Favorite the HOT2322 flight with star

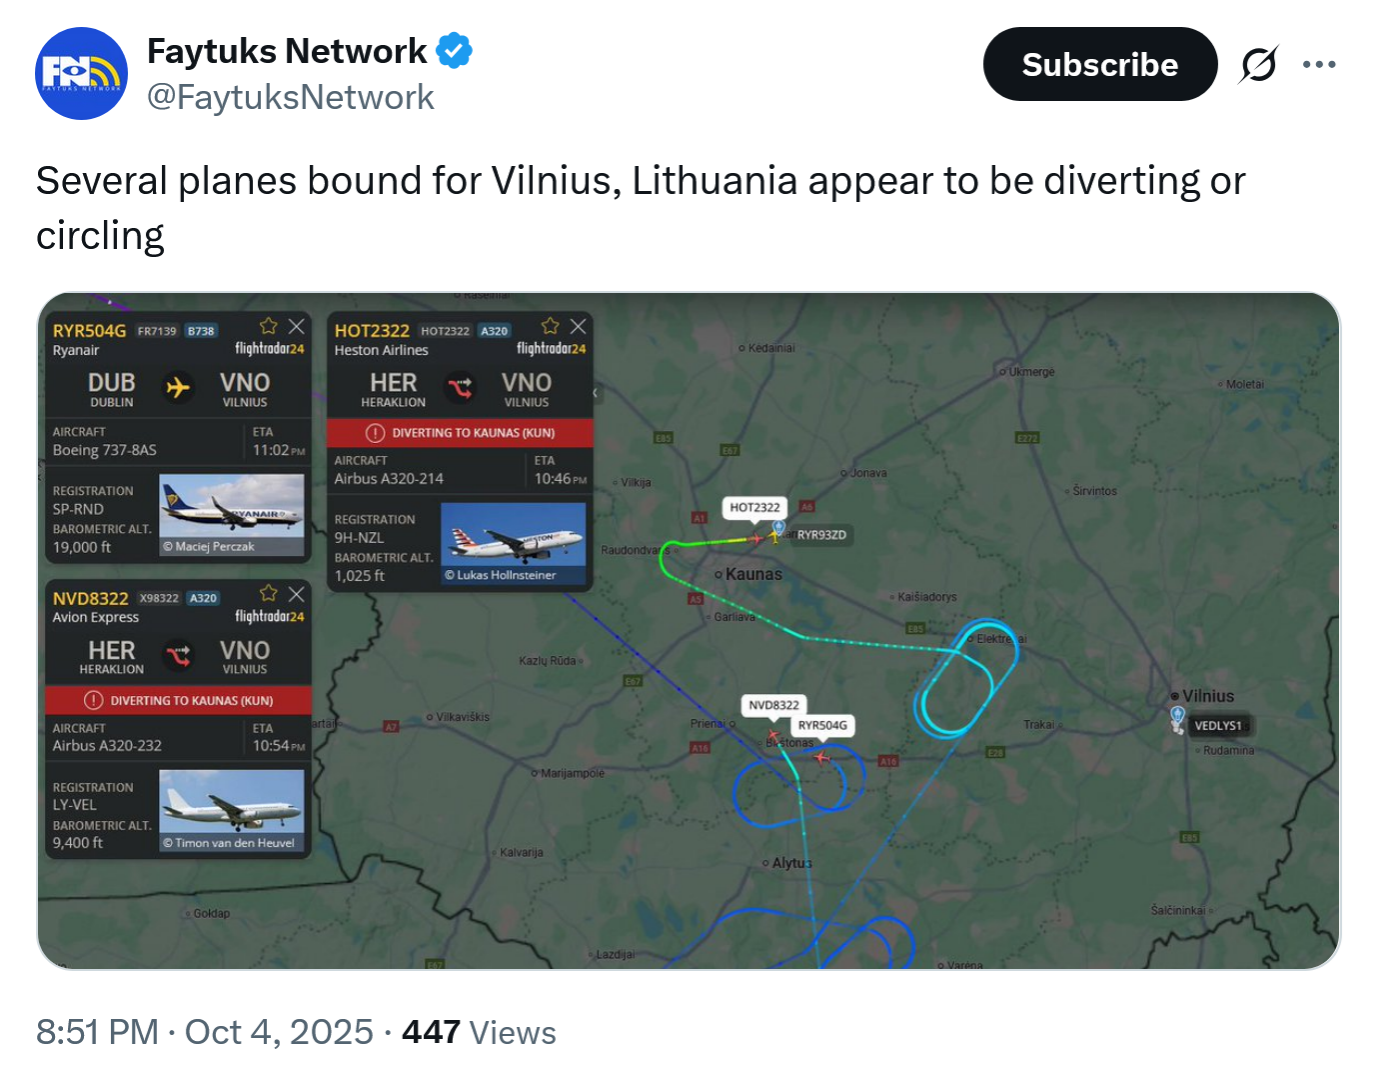click(x=550, y=327)
